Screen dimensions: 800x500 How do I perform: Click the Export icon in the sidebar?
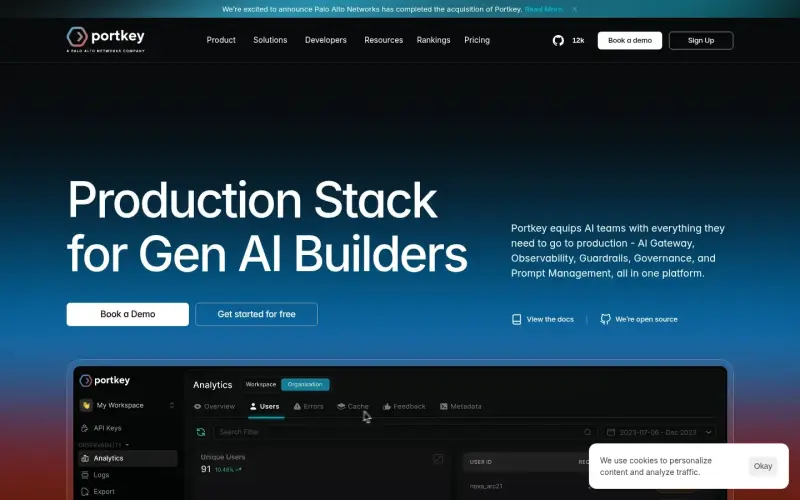coord(85,491)
